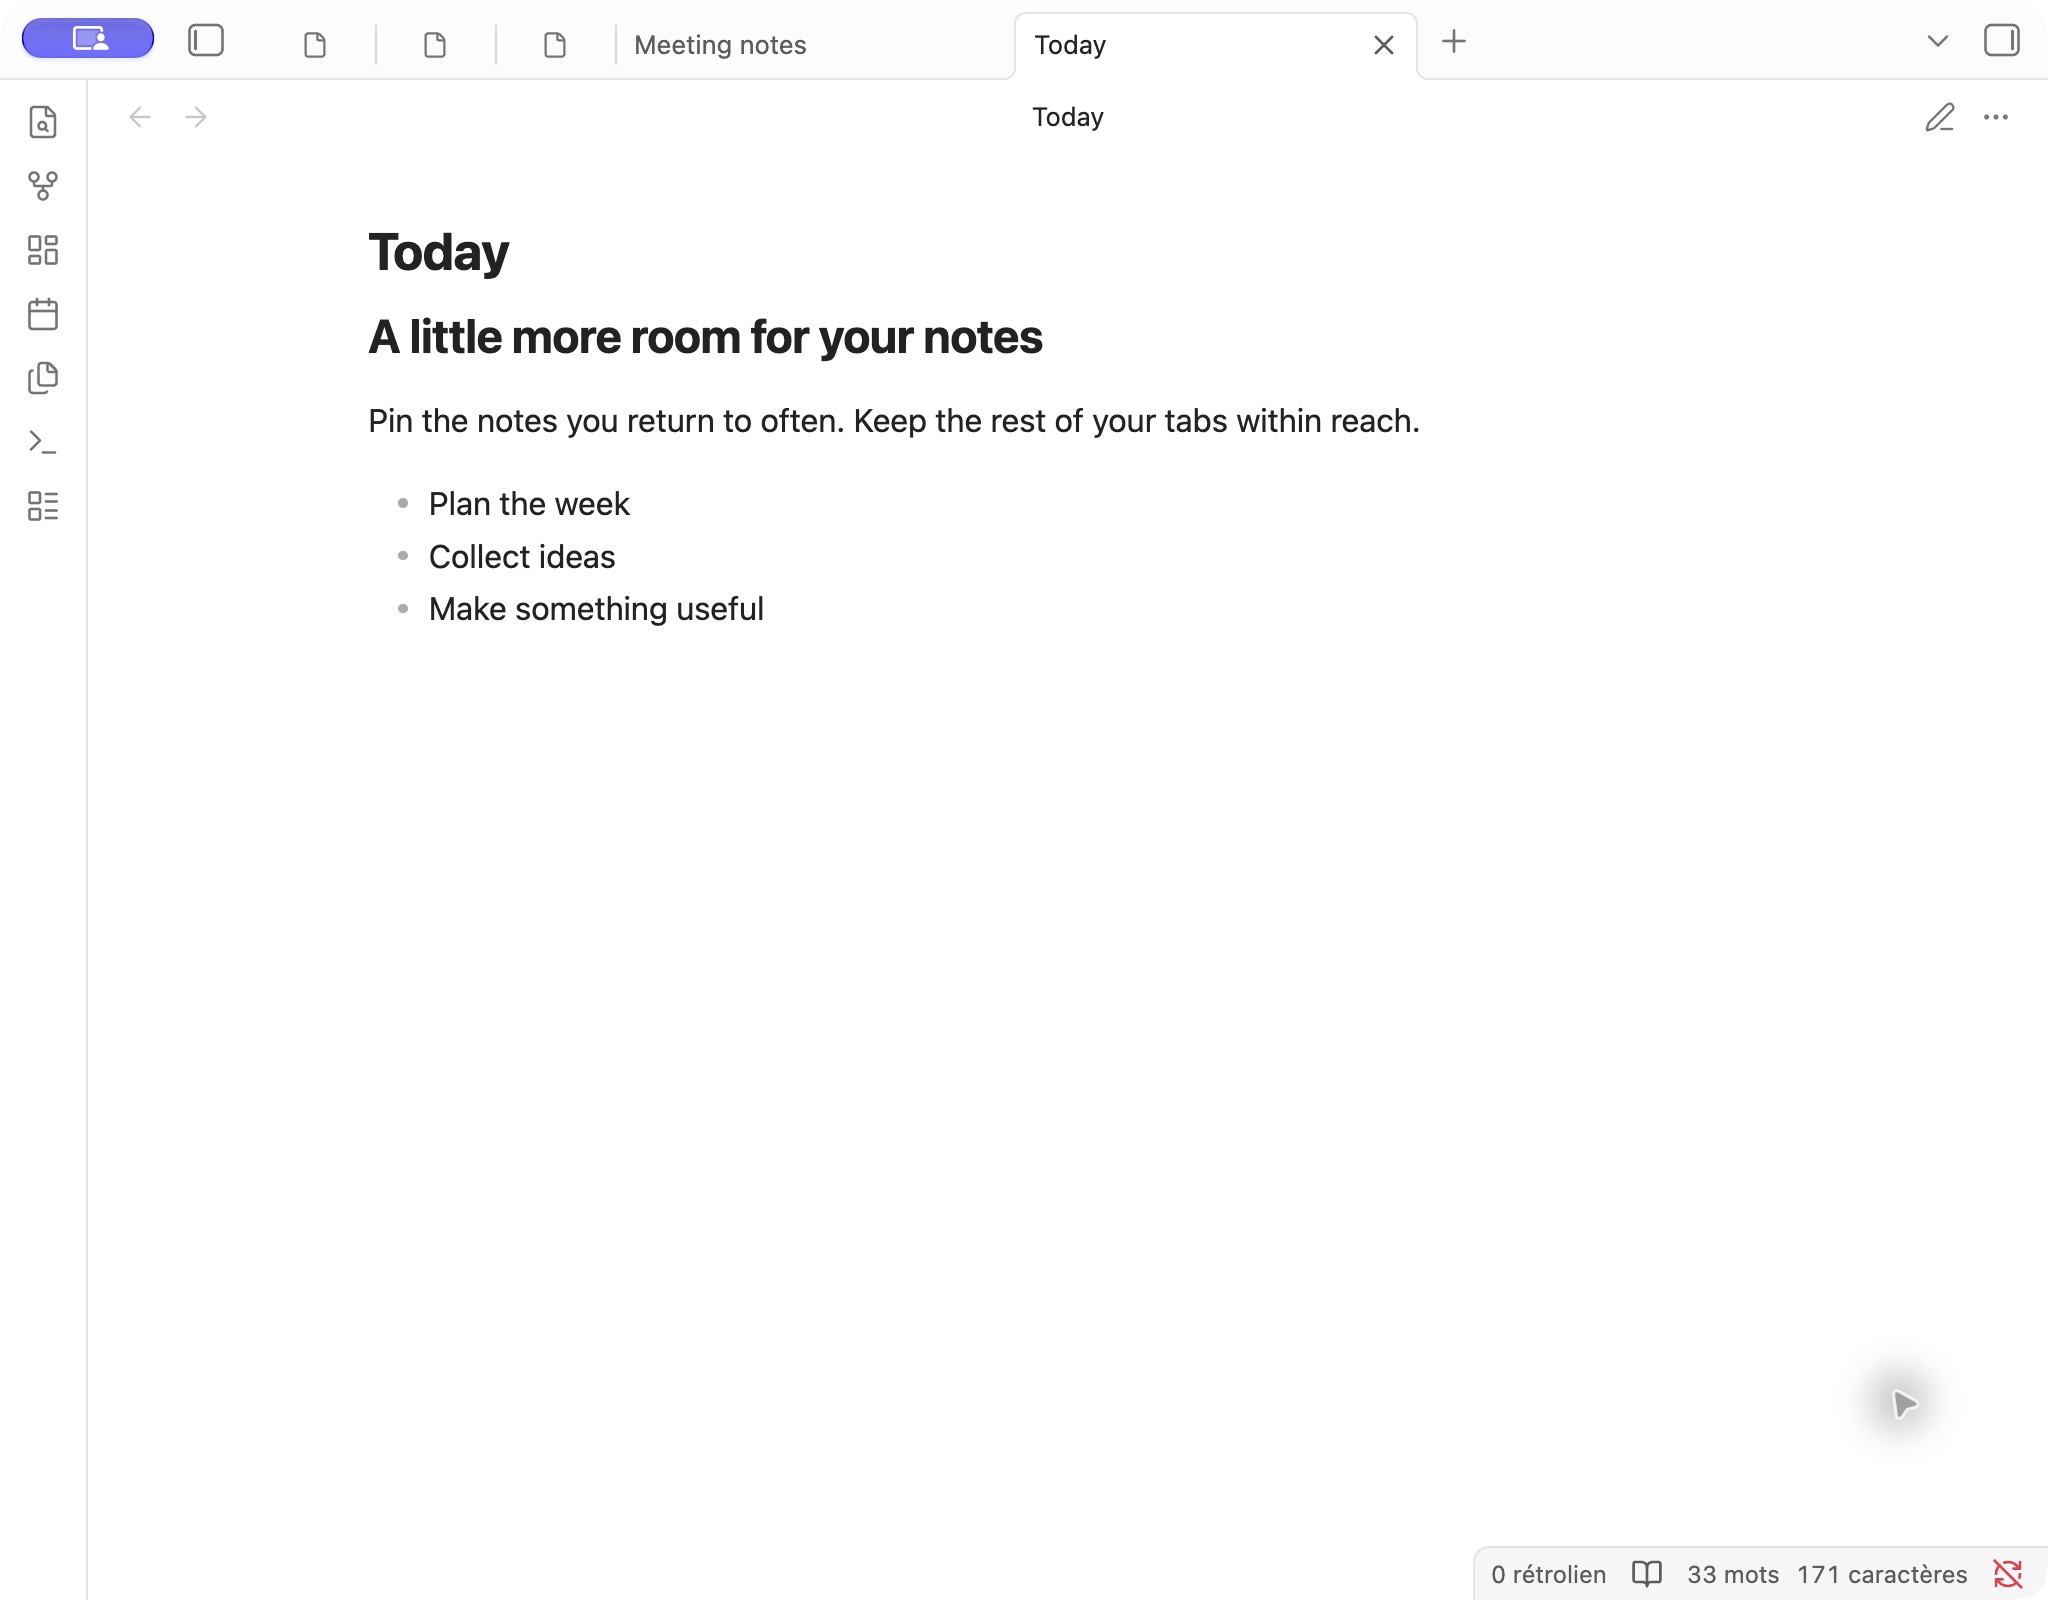Screen dimensions: 2048x1600
Task: Open the more options three-dot menu
Action: tap(1996, 117)
